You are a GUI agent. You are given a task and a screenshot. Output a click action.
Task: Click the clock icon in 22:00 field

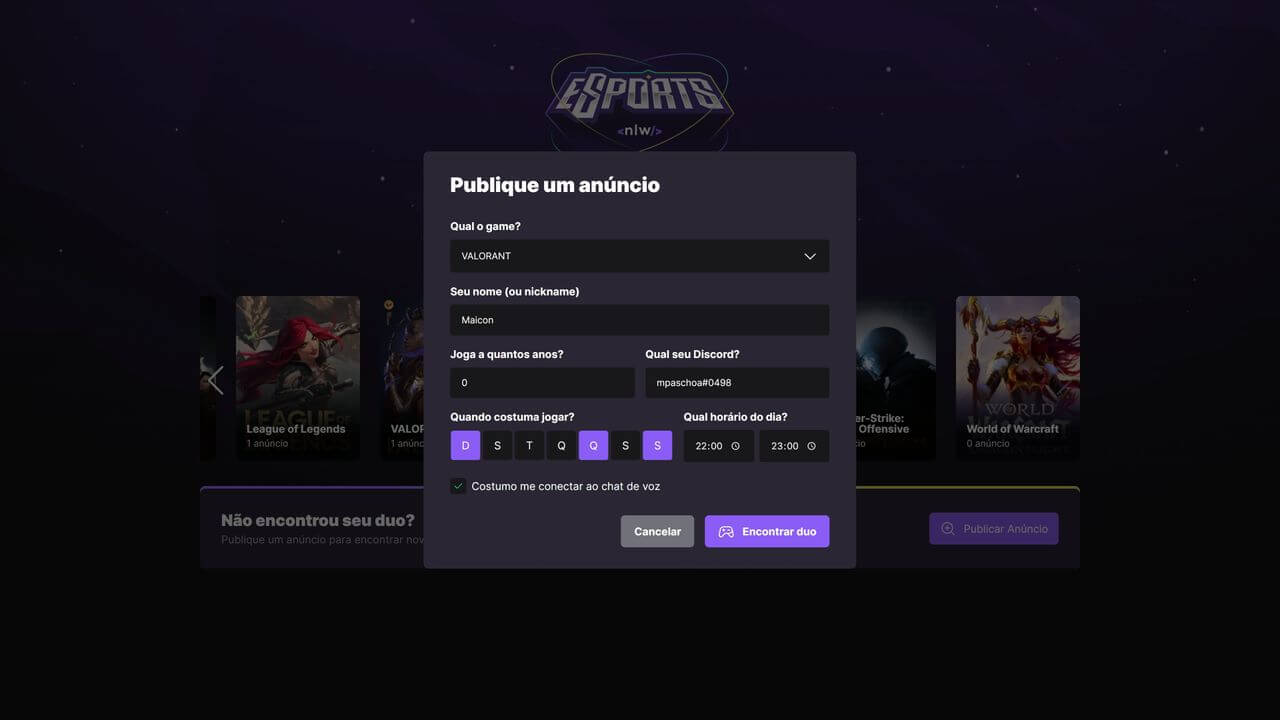pyautogui.click(x=736, y=446)
